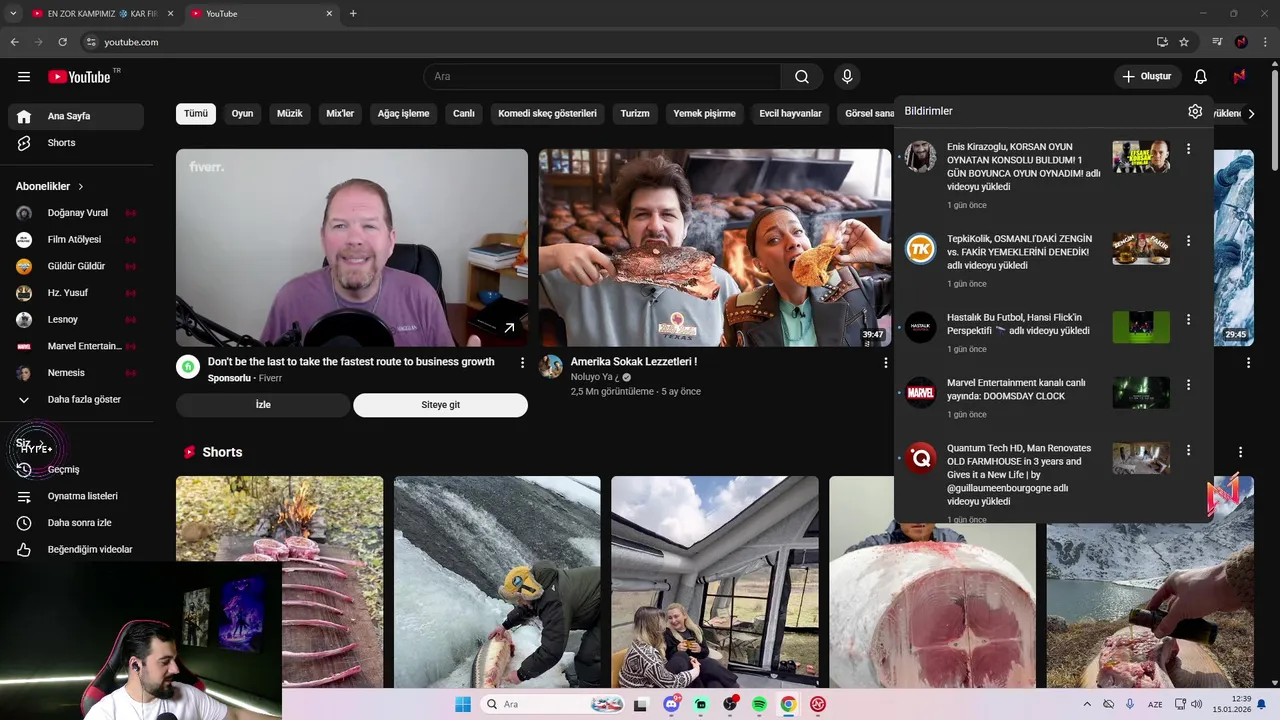Open Shorts in sidebar
Image resolution: width=1280 pixels, height=720 pixels.
tap(76, 143)
